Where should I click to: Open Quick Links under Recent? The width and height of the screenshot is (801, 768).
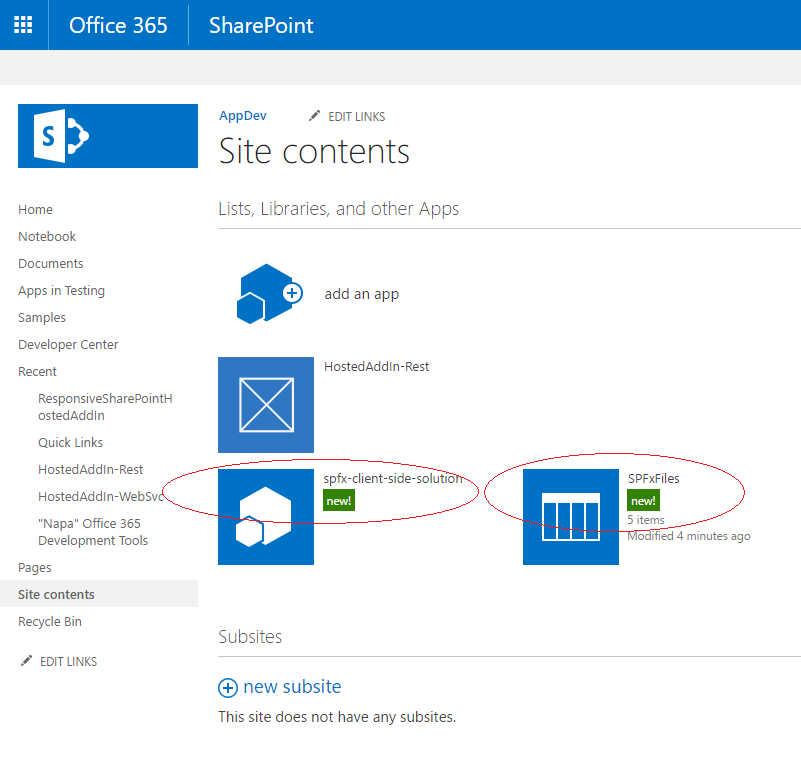(70, 442)
